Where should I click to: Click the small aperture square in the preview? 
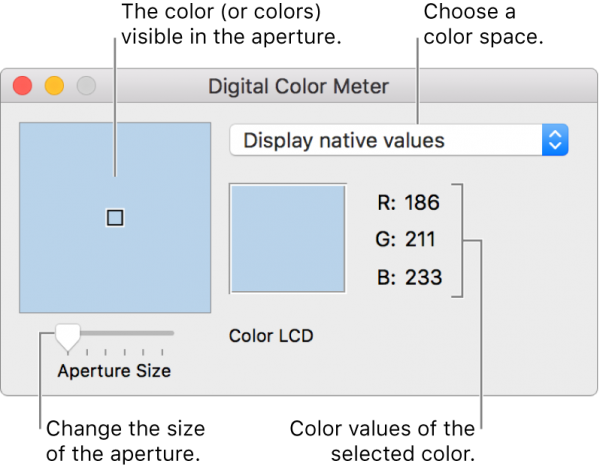coord(115,217)
